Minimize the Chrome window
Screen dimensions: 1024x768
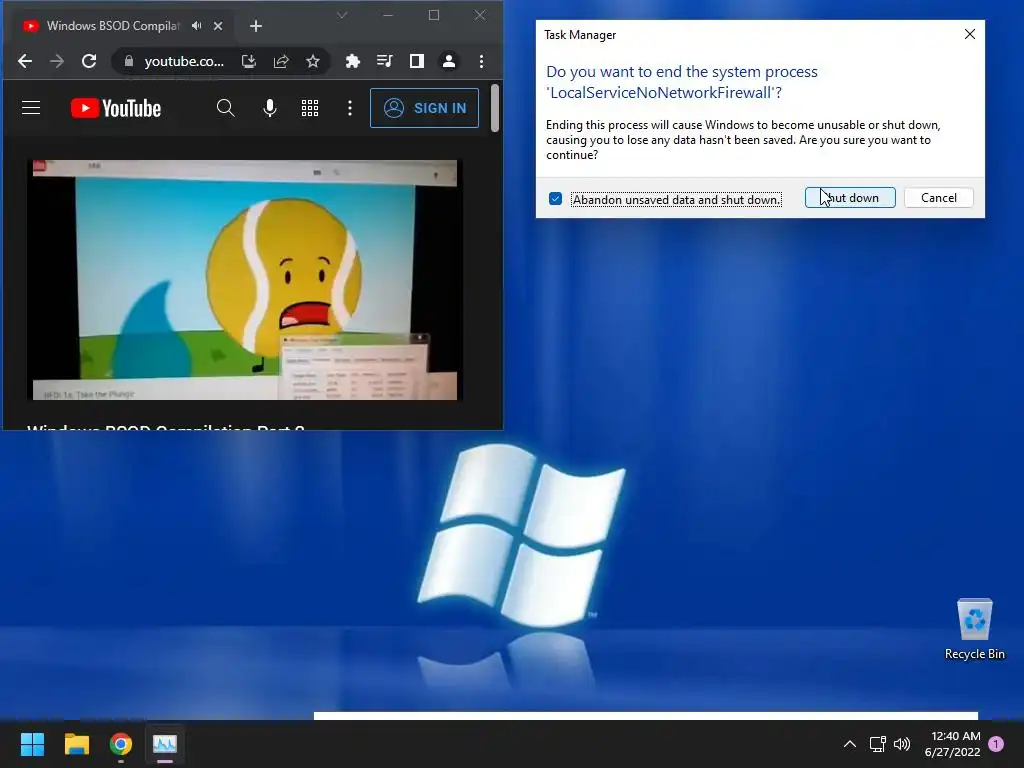[388, 15]
